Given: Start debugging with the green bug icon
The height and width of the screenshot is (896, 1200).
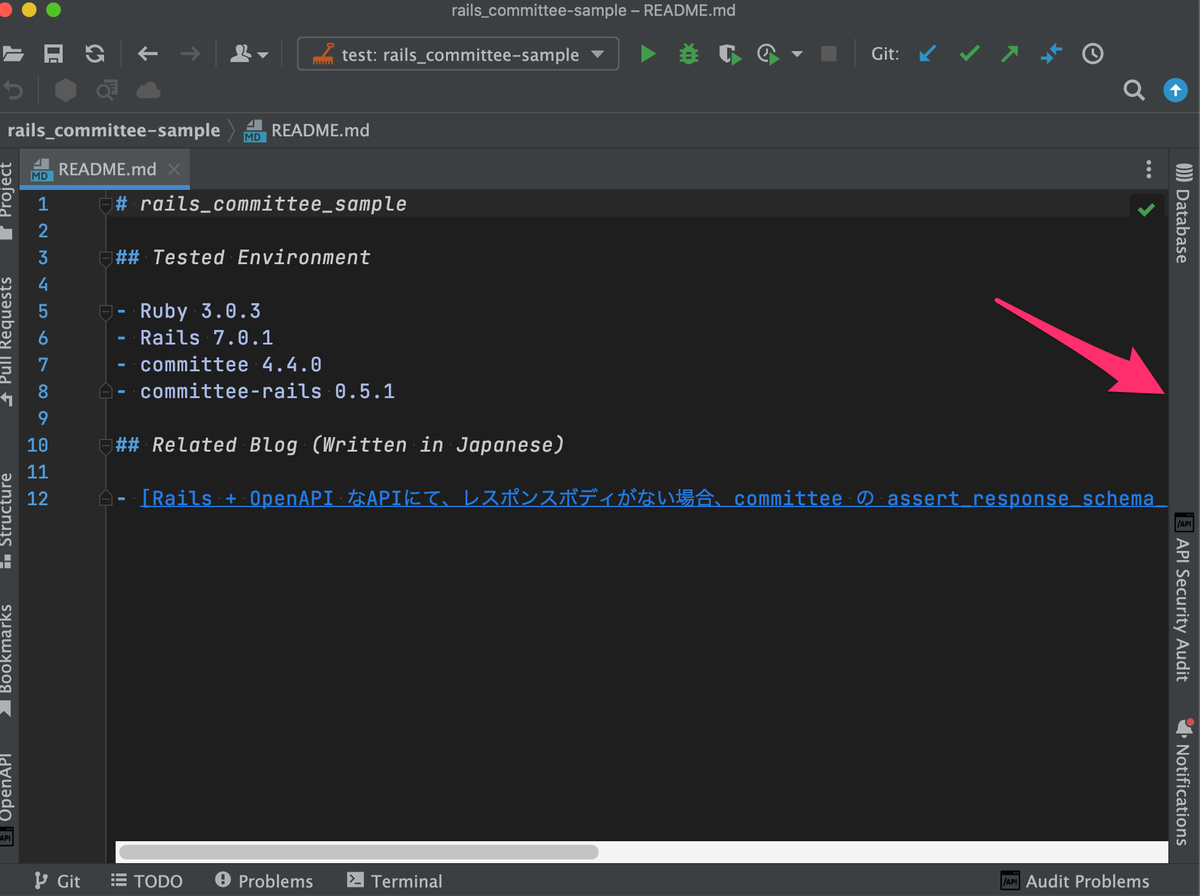Looking at the screenshot, I should point(688,54).
